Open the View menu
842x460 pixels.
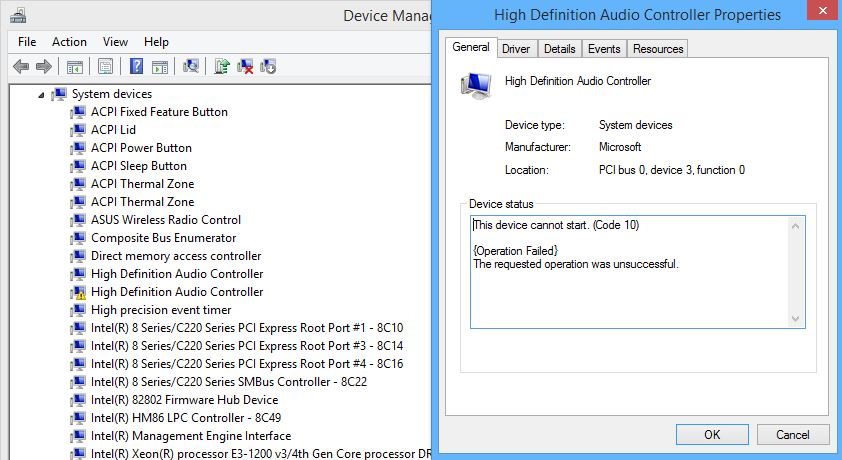(x=115, y=42)
